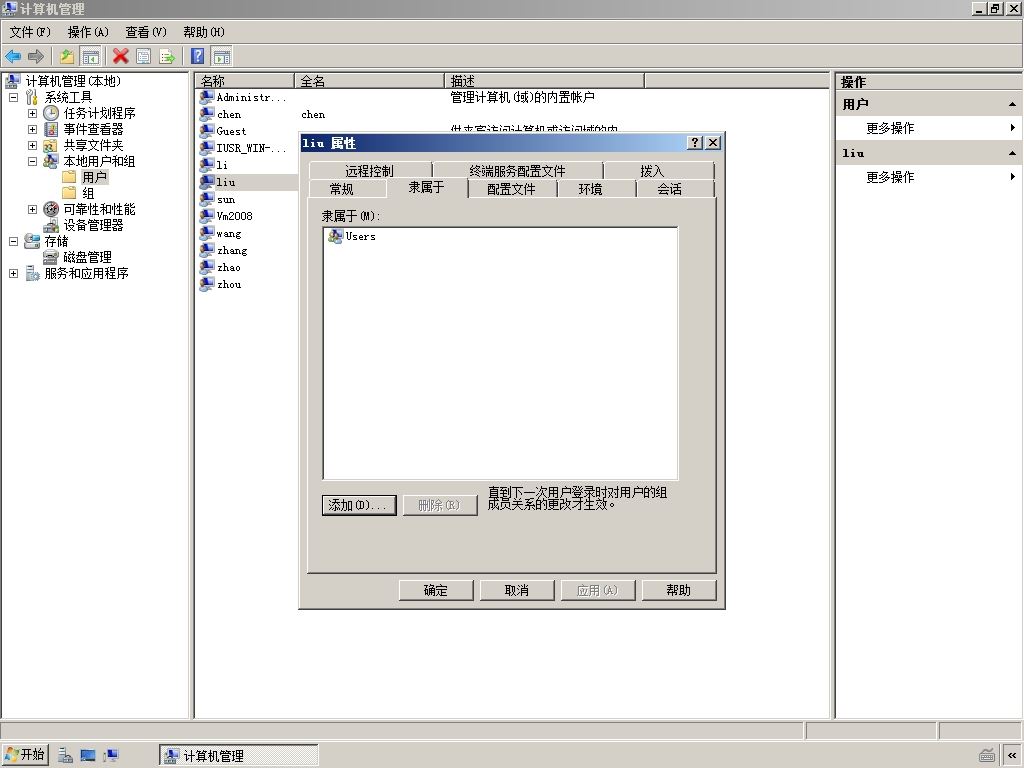Switch to the 远程控制 tab
This screenshot has height=768, width=1024.
click(370, 171)
